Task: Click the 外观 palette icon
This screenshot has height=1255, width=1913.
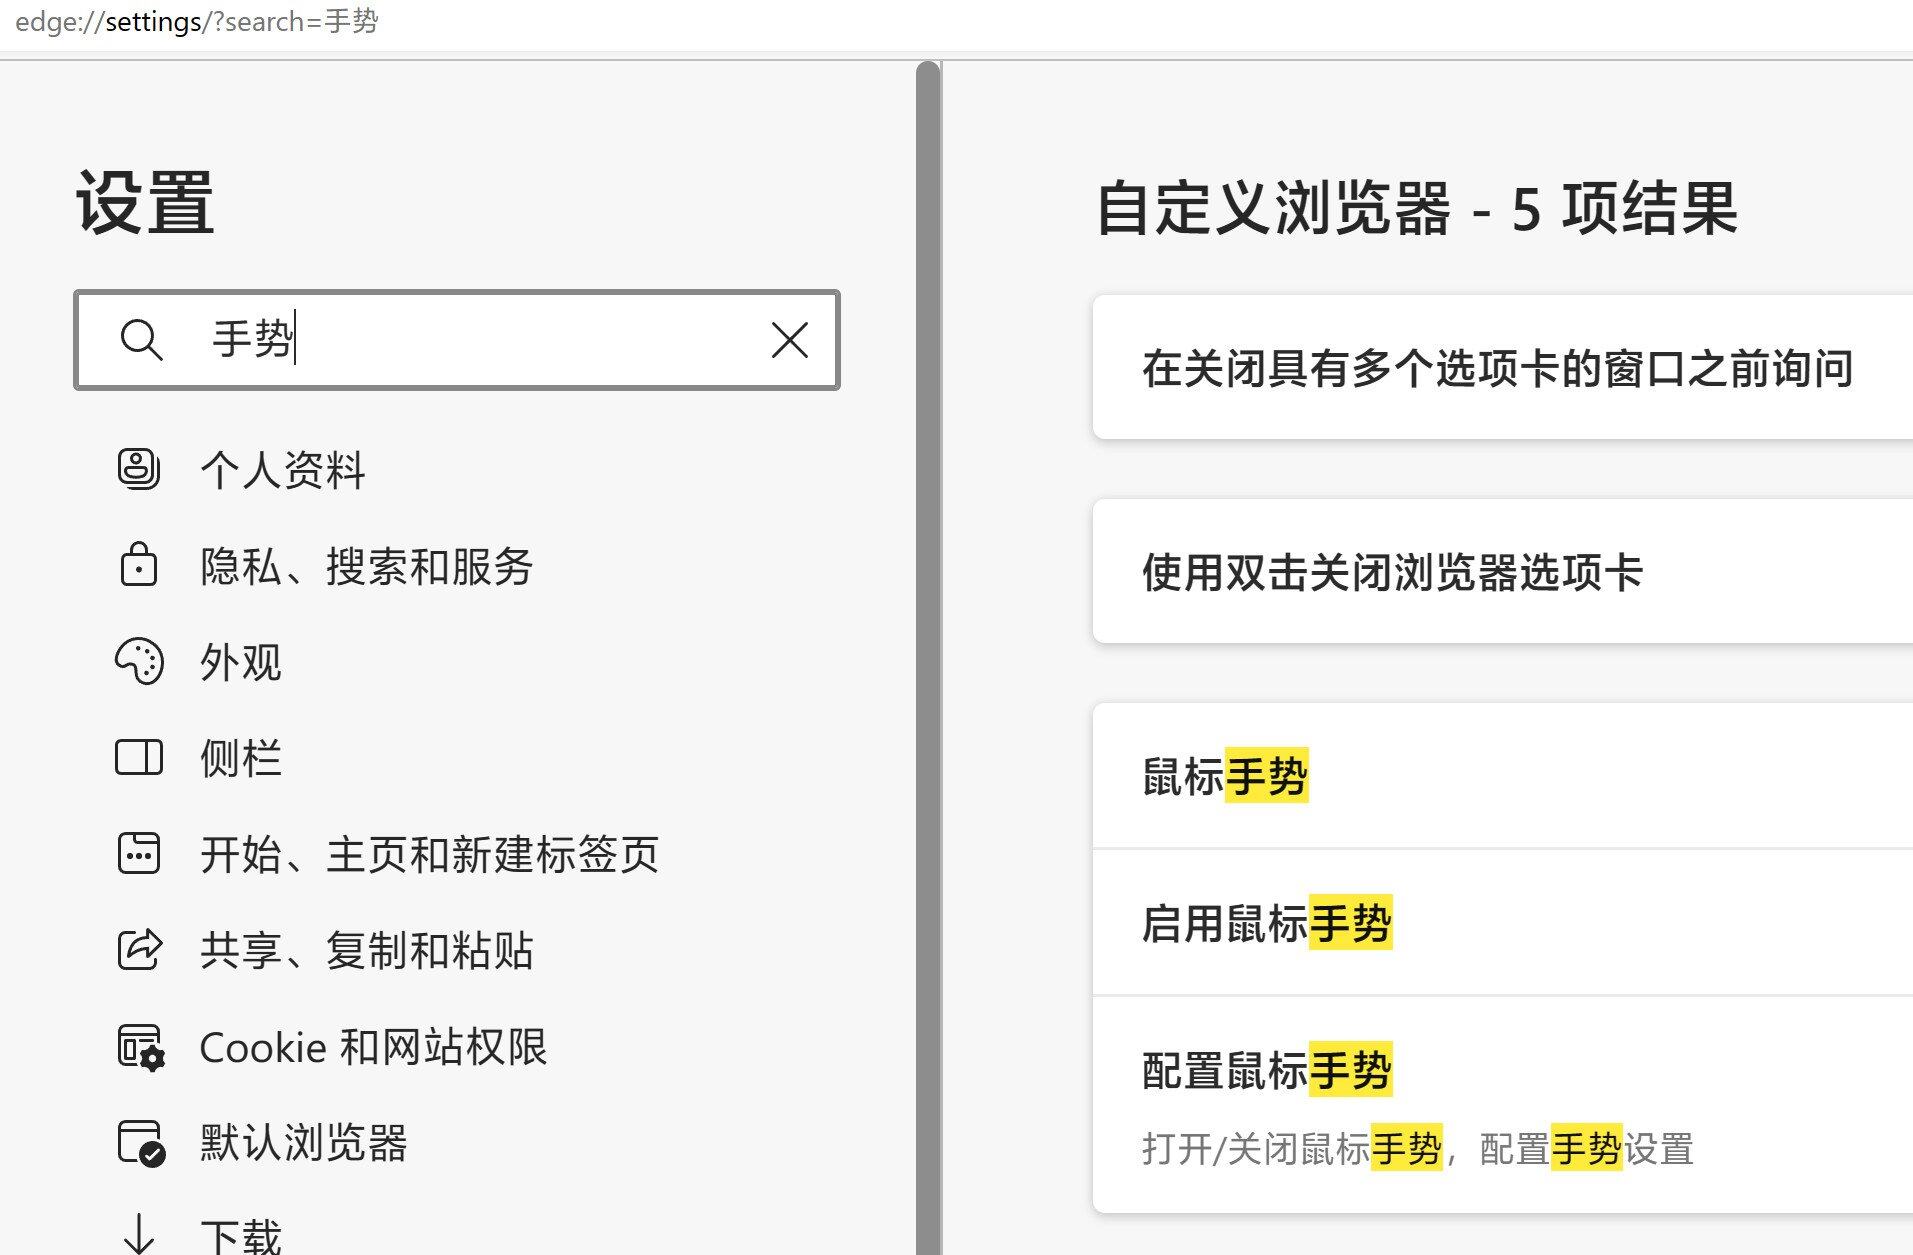Action: (139, 661)
